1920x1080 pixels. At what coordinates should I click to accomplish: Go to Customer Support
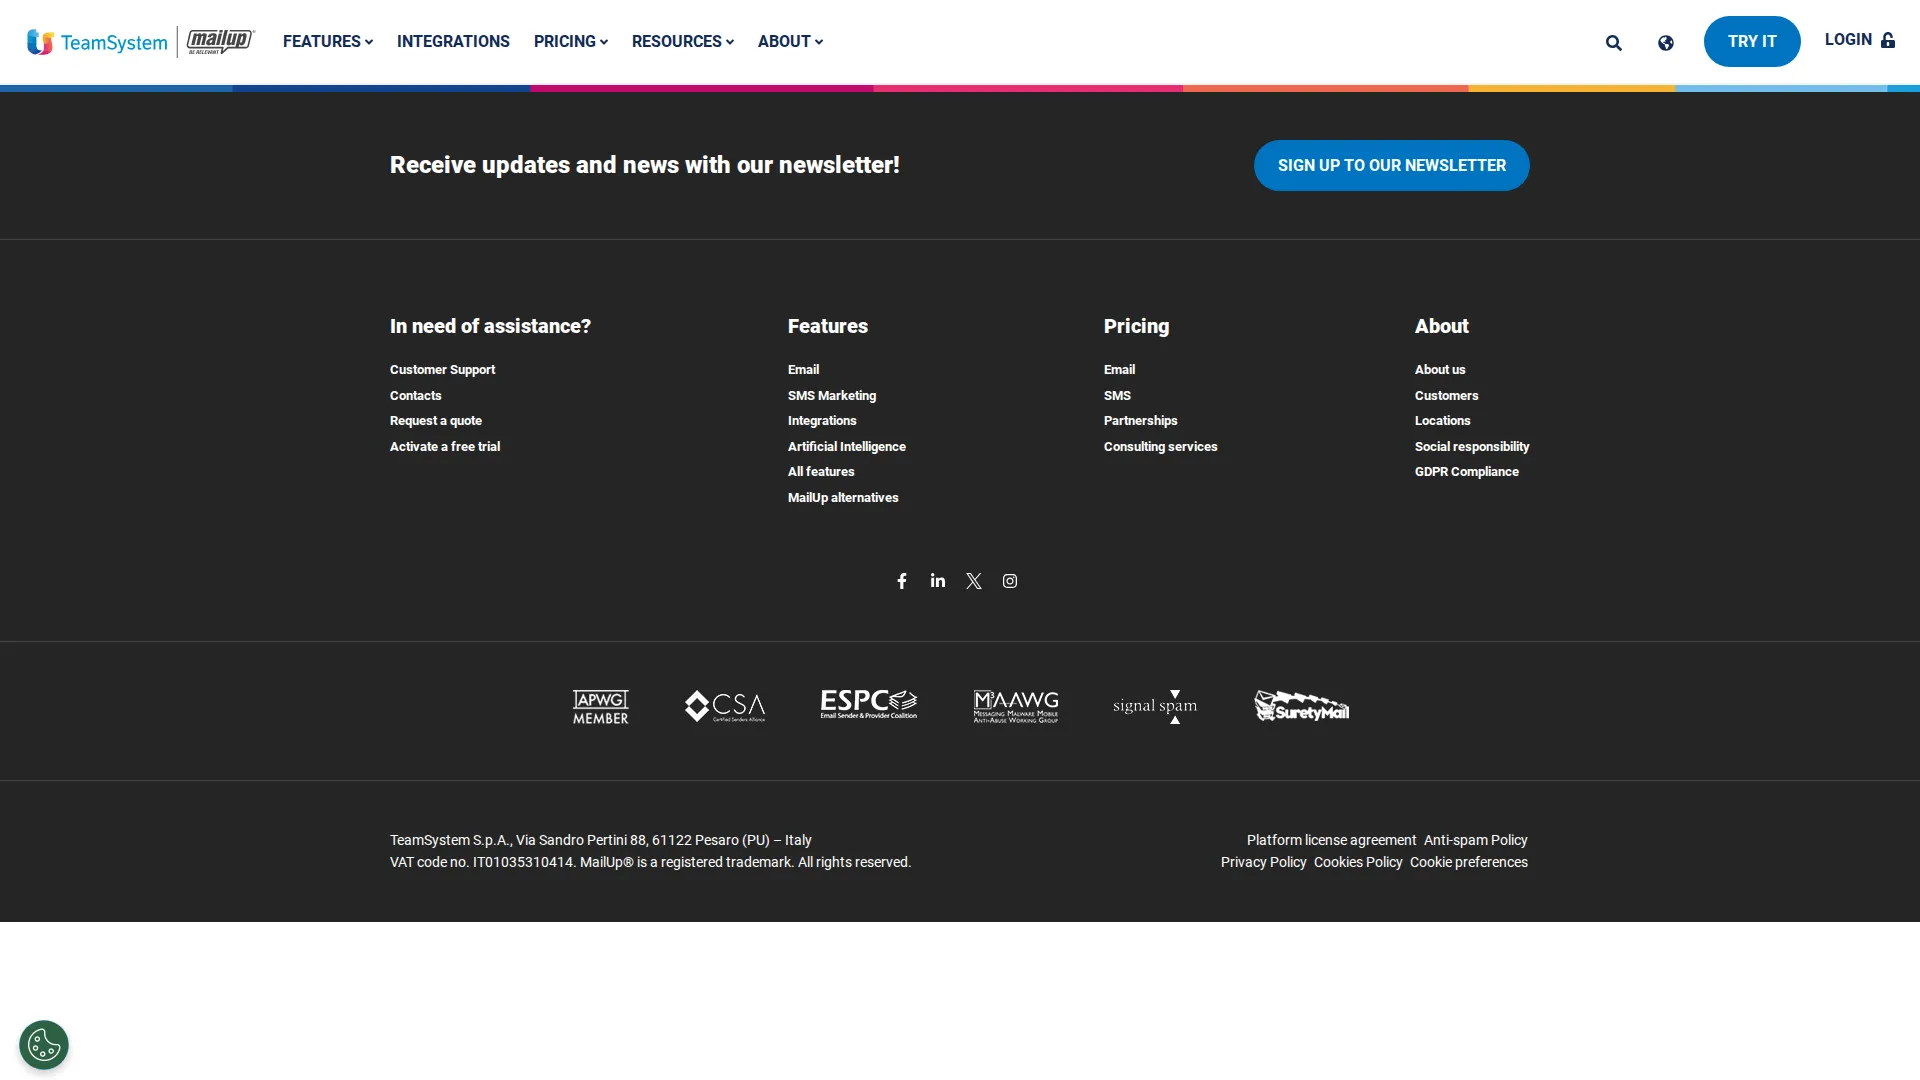coord(442,369)
